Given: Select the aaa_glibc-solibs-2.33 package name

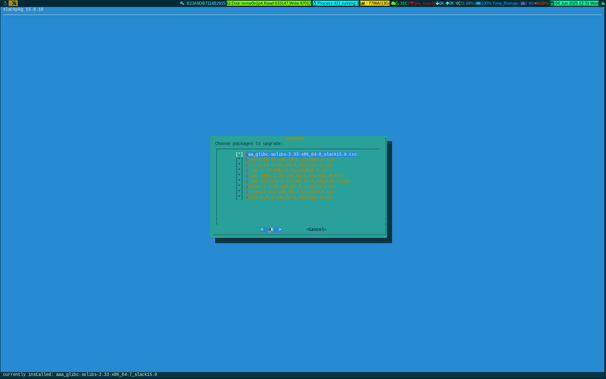Looking at the screenshot, I should pos(301,154).
